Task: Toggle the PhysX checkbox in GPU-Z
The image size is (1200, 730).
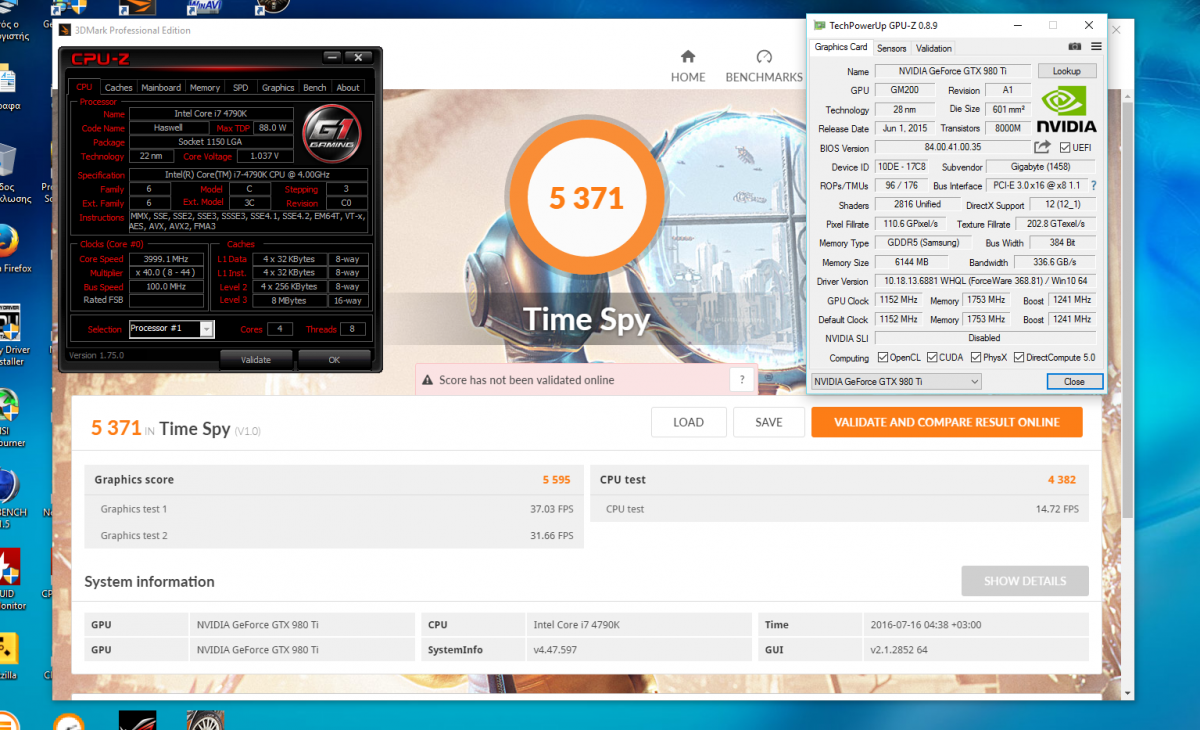Action: [x=976, y=358]
